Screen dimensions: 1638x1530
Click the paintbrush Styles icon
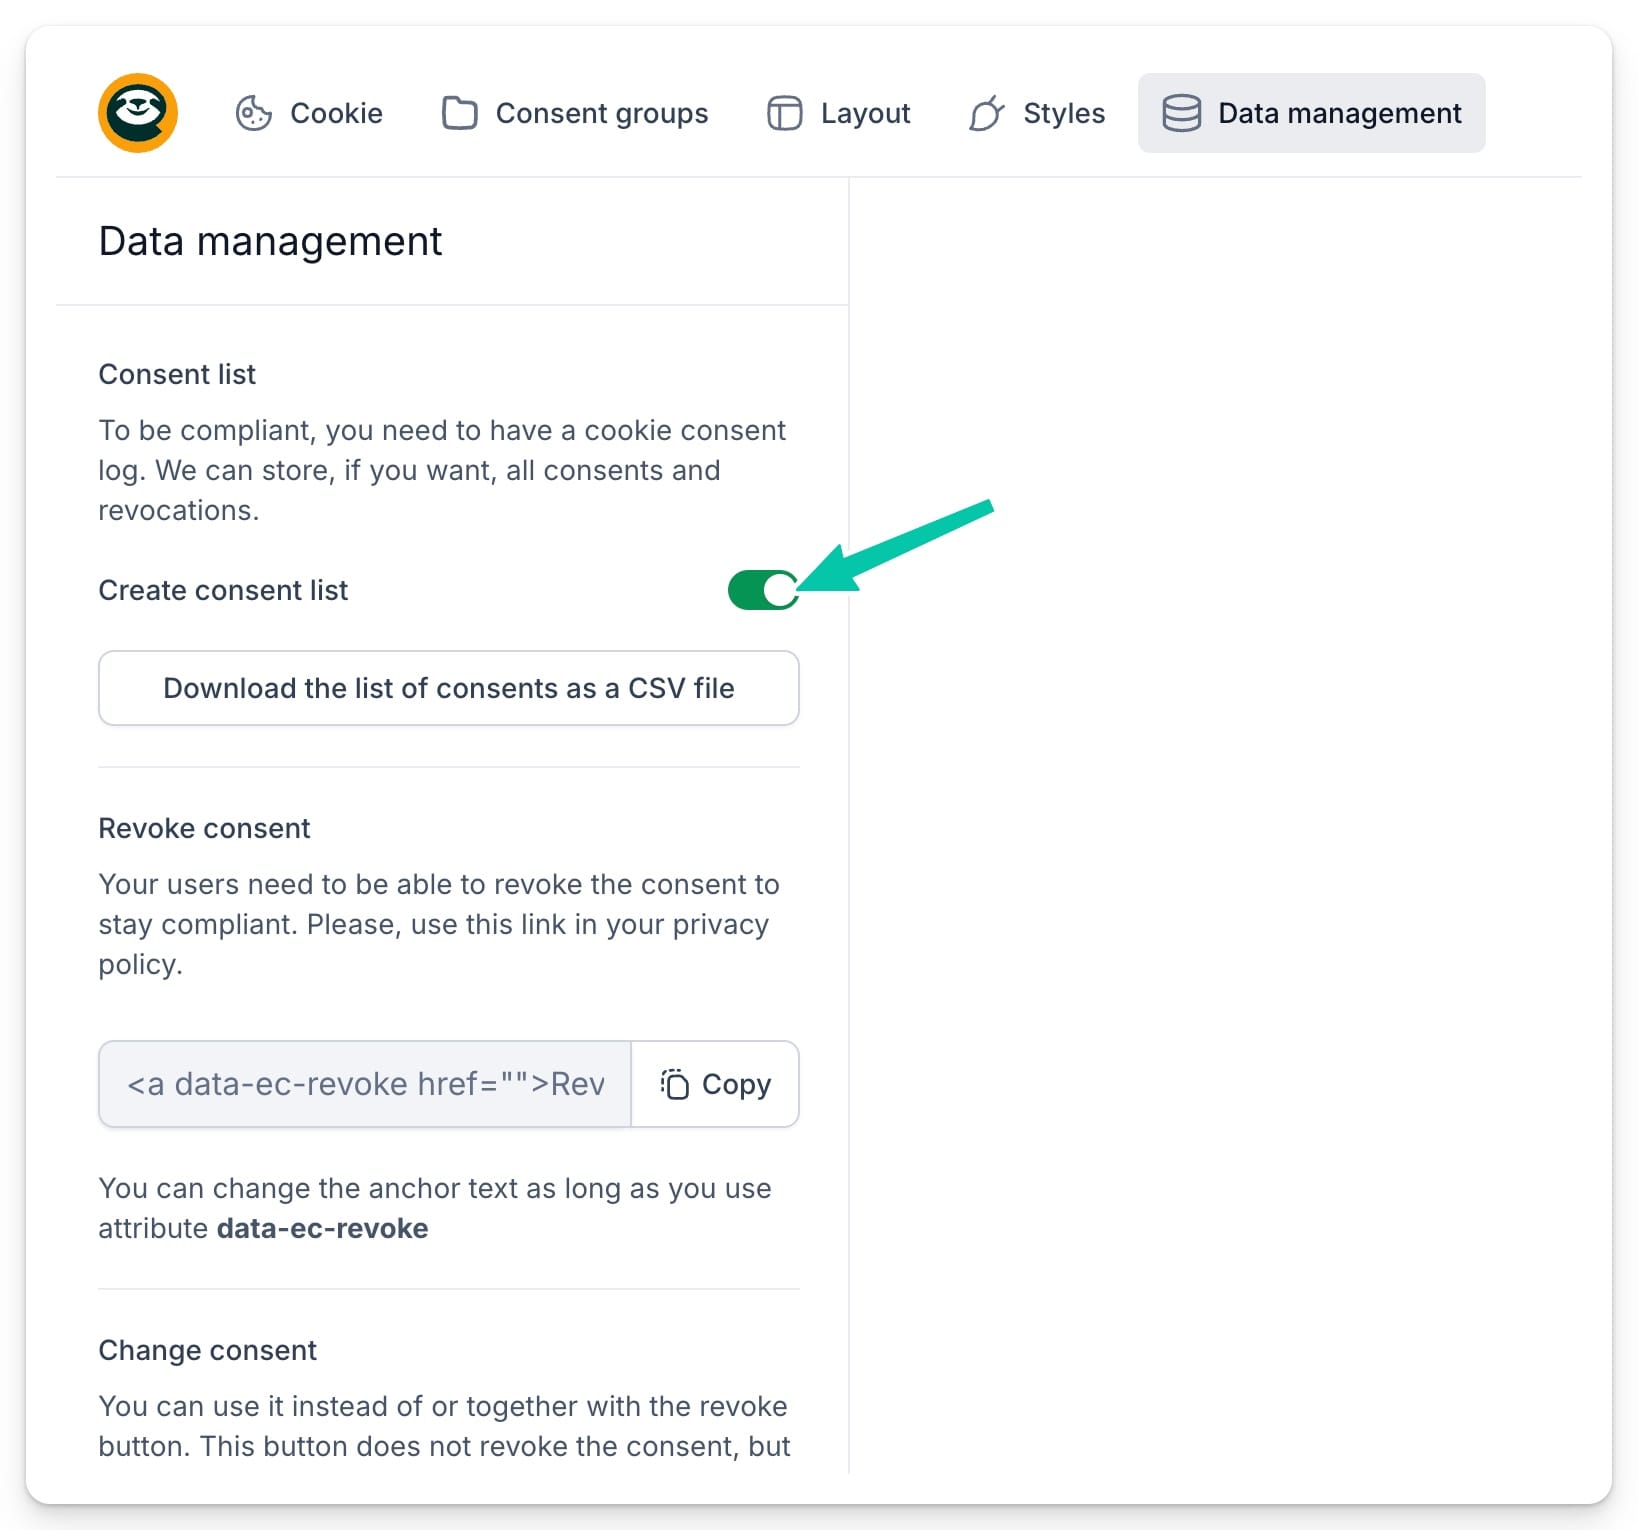(x=987, y=113)
